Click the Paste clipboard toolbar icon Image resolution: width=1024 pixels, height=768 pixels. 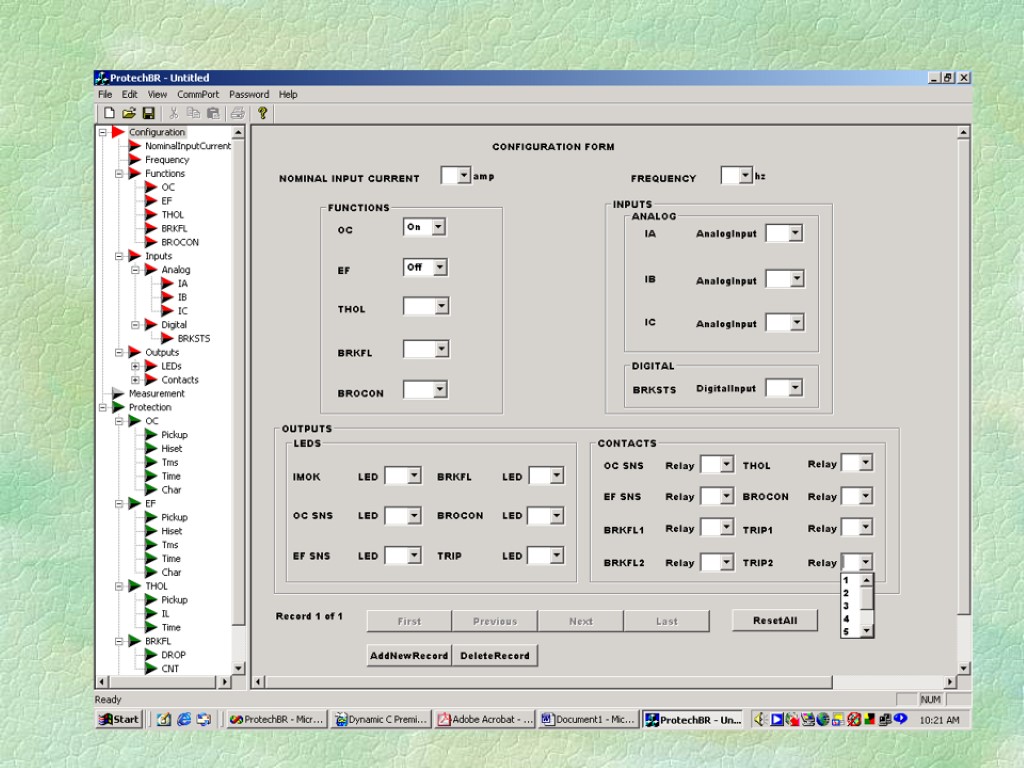coord(212,114)
